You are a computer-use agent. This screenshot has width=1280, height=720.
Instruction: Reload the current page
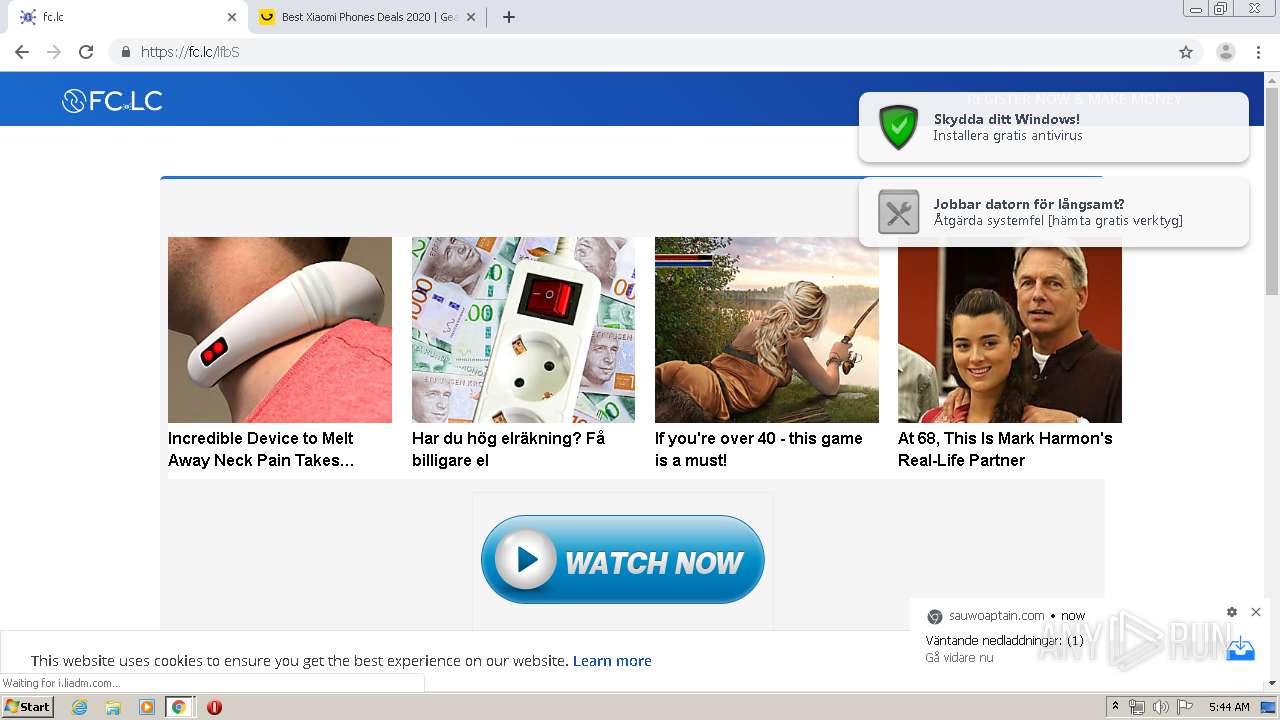(x=86, y=52)
